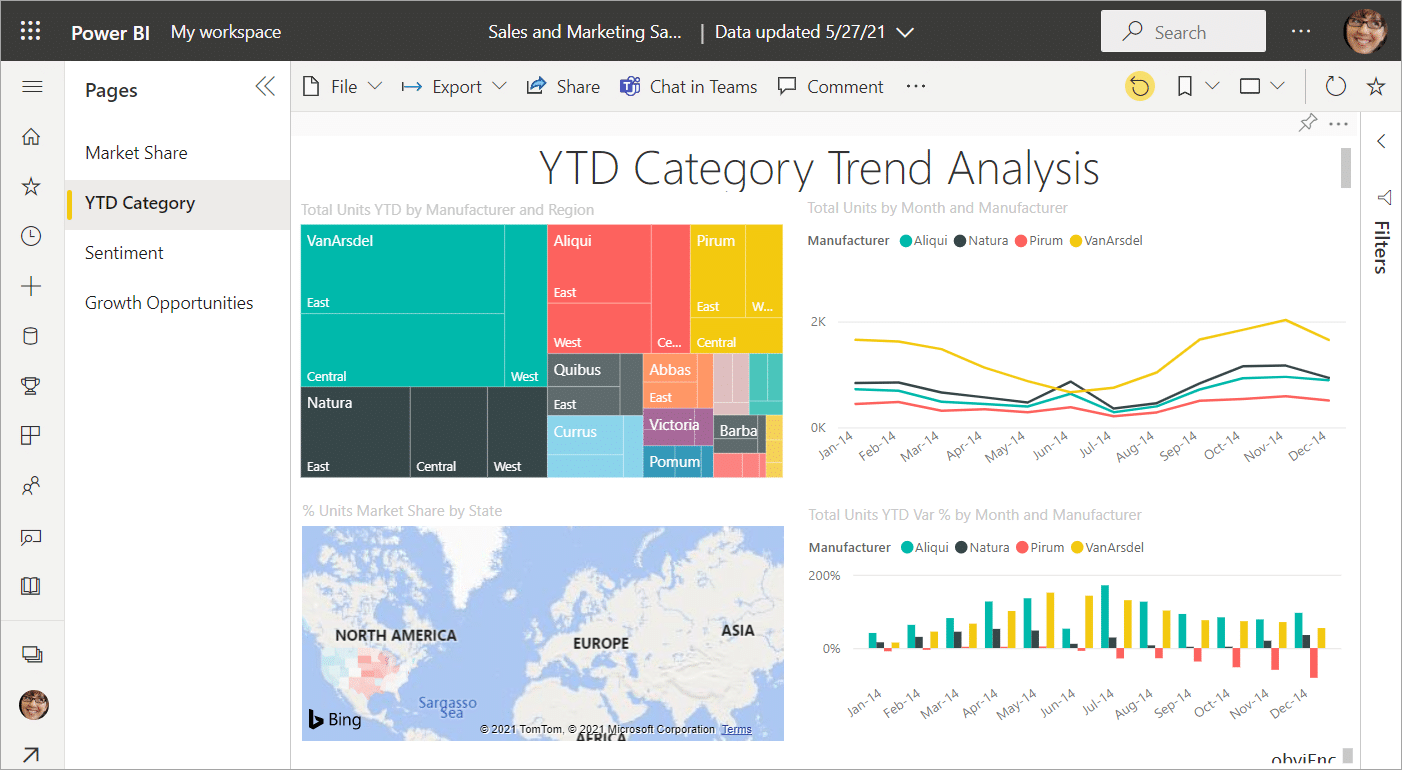Viewport: 1402px width, 770px height.
Task: Open the Market Share page
Action: point(136,152)
